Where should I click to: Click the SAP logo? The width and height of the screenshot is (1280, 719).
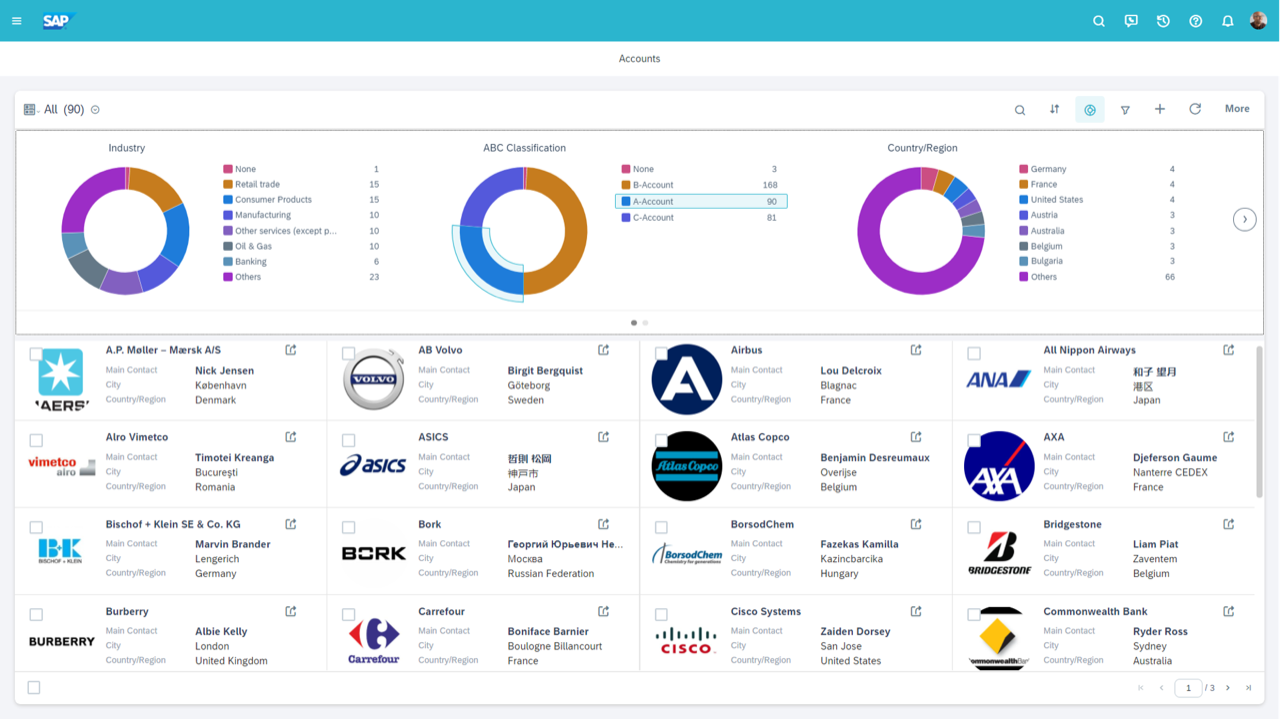[58, 20]
